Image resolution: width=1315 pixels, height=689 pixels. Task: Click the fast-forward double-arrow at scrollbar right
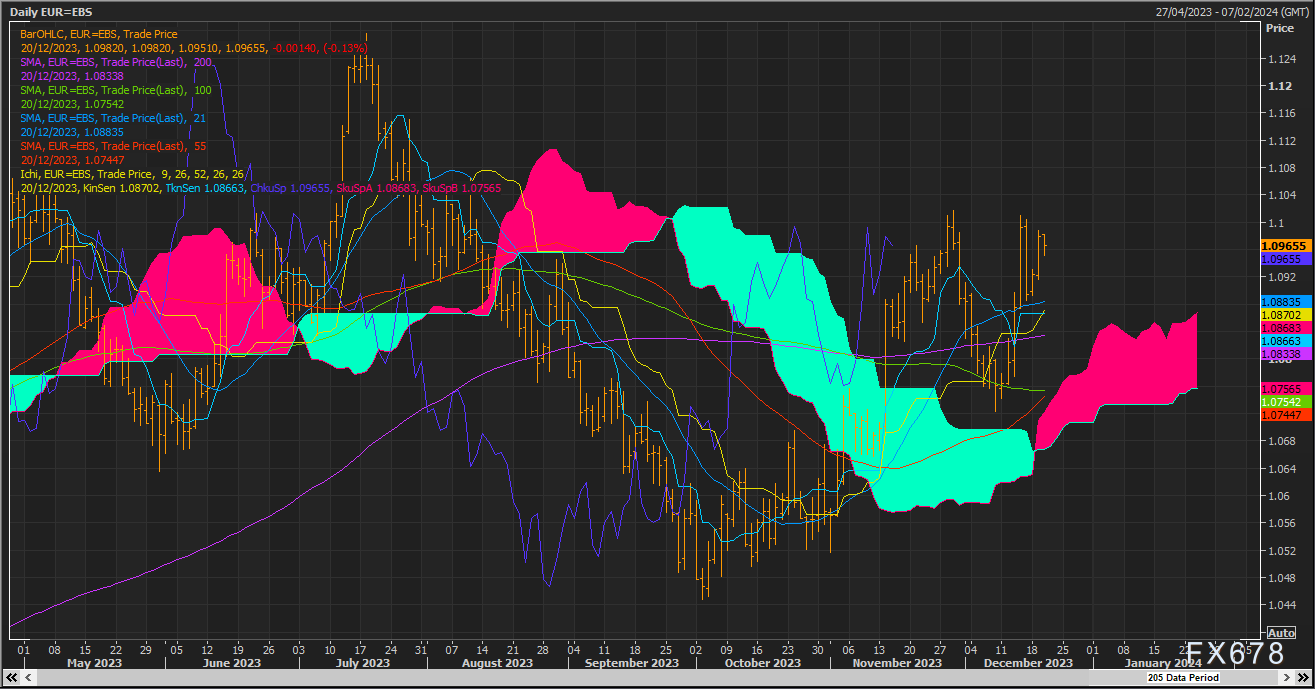tap(1303, 678)
